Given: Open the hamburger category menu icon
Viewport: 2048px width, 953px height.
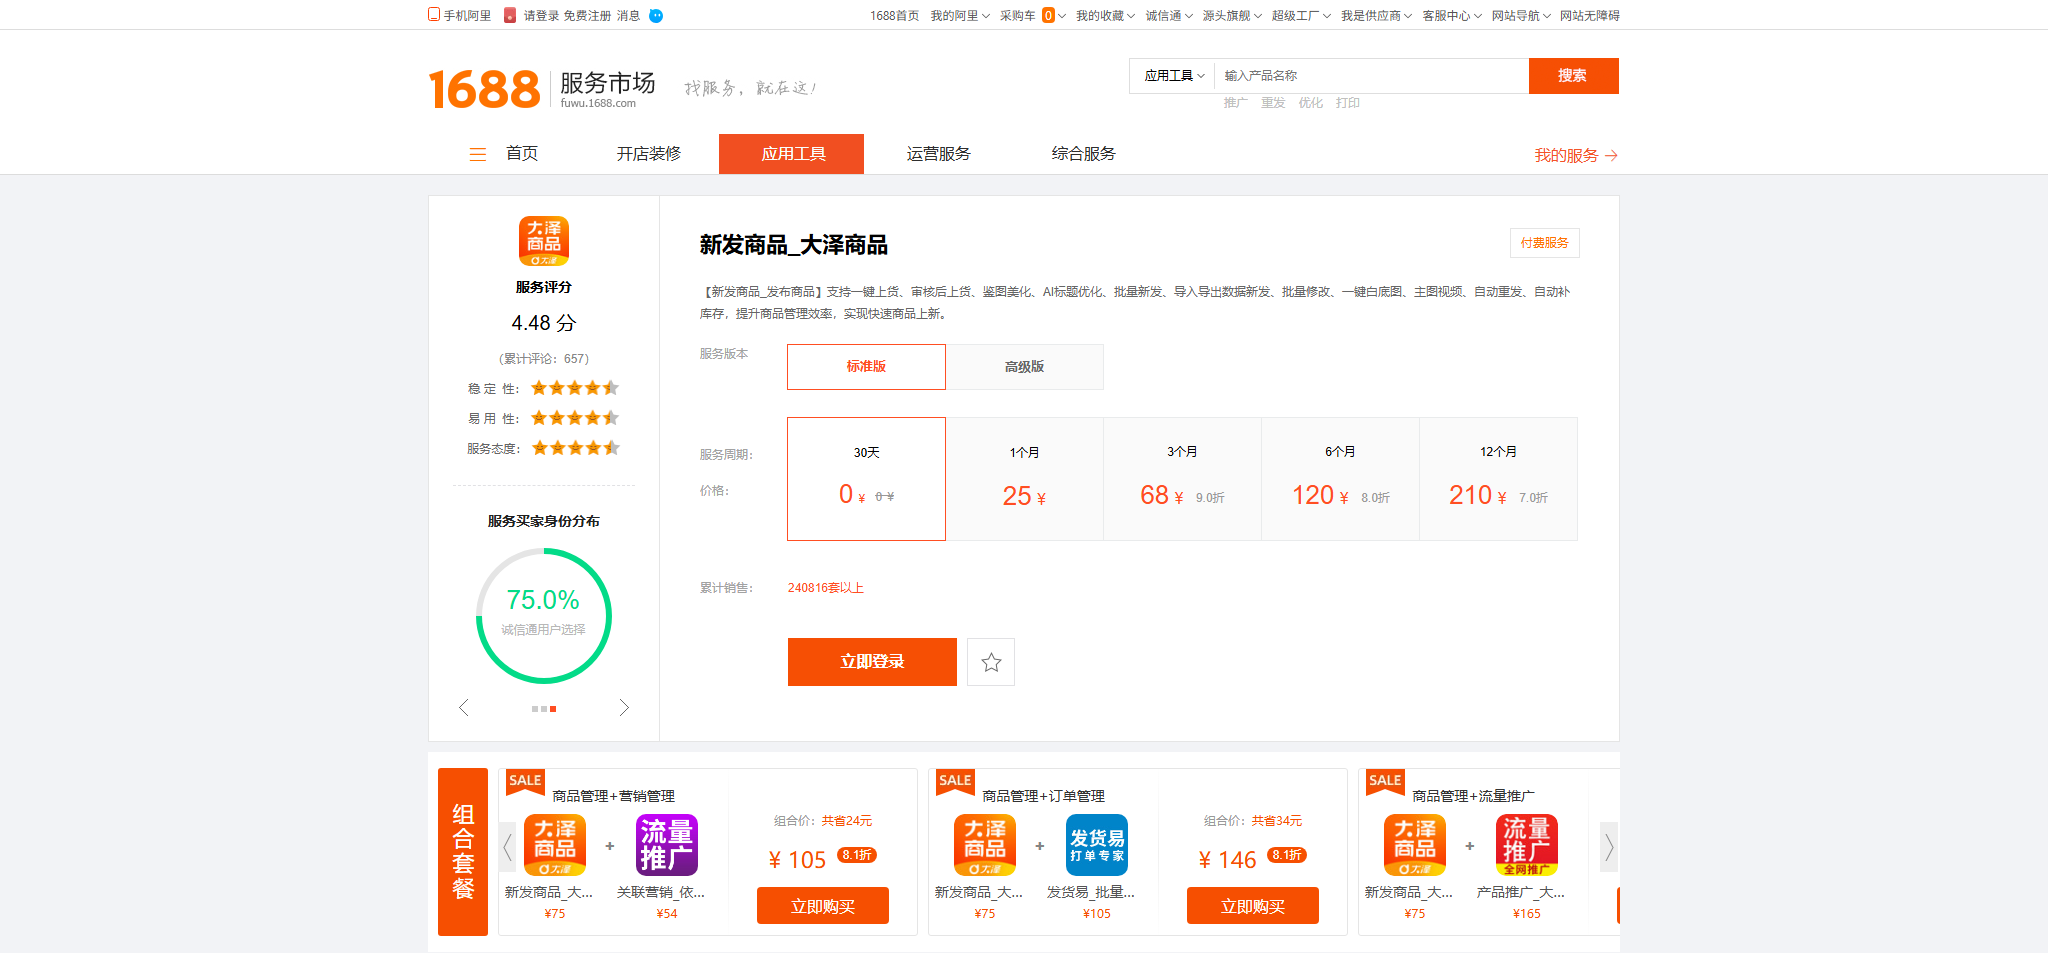Looking at the screenshot, I should point(478,154).
